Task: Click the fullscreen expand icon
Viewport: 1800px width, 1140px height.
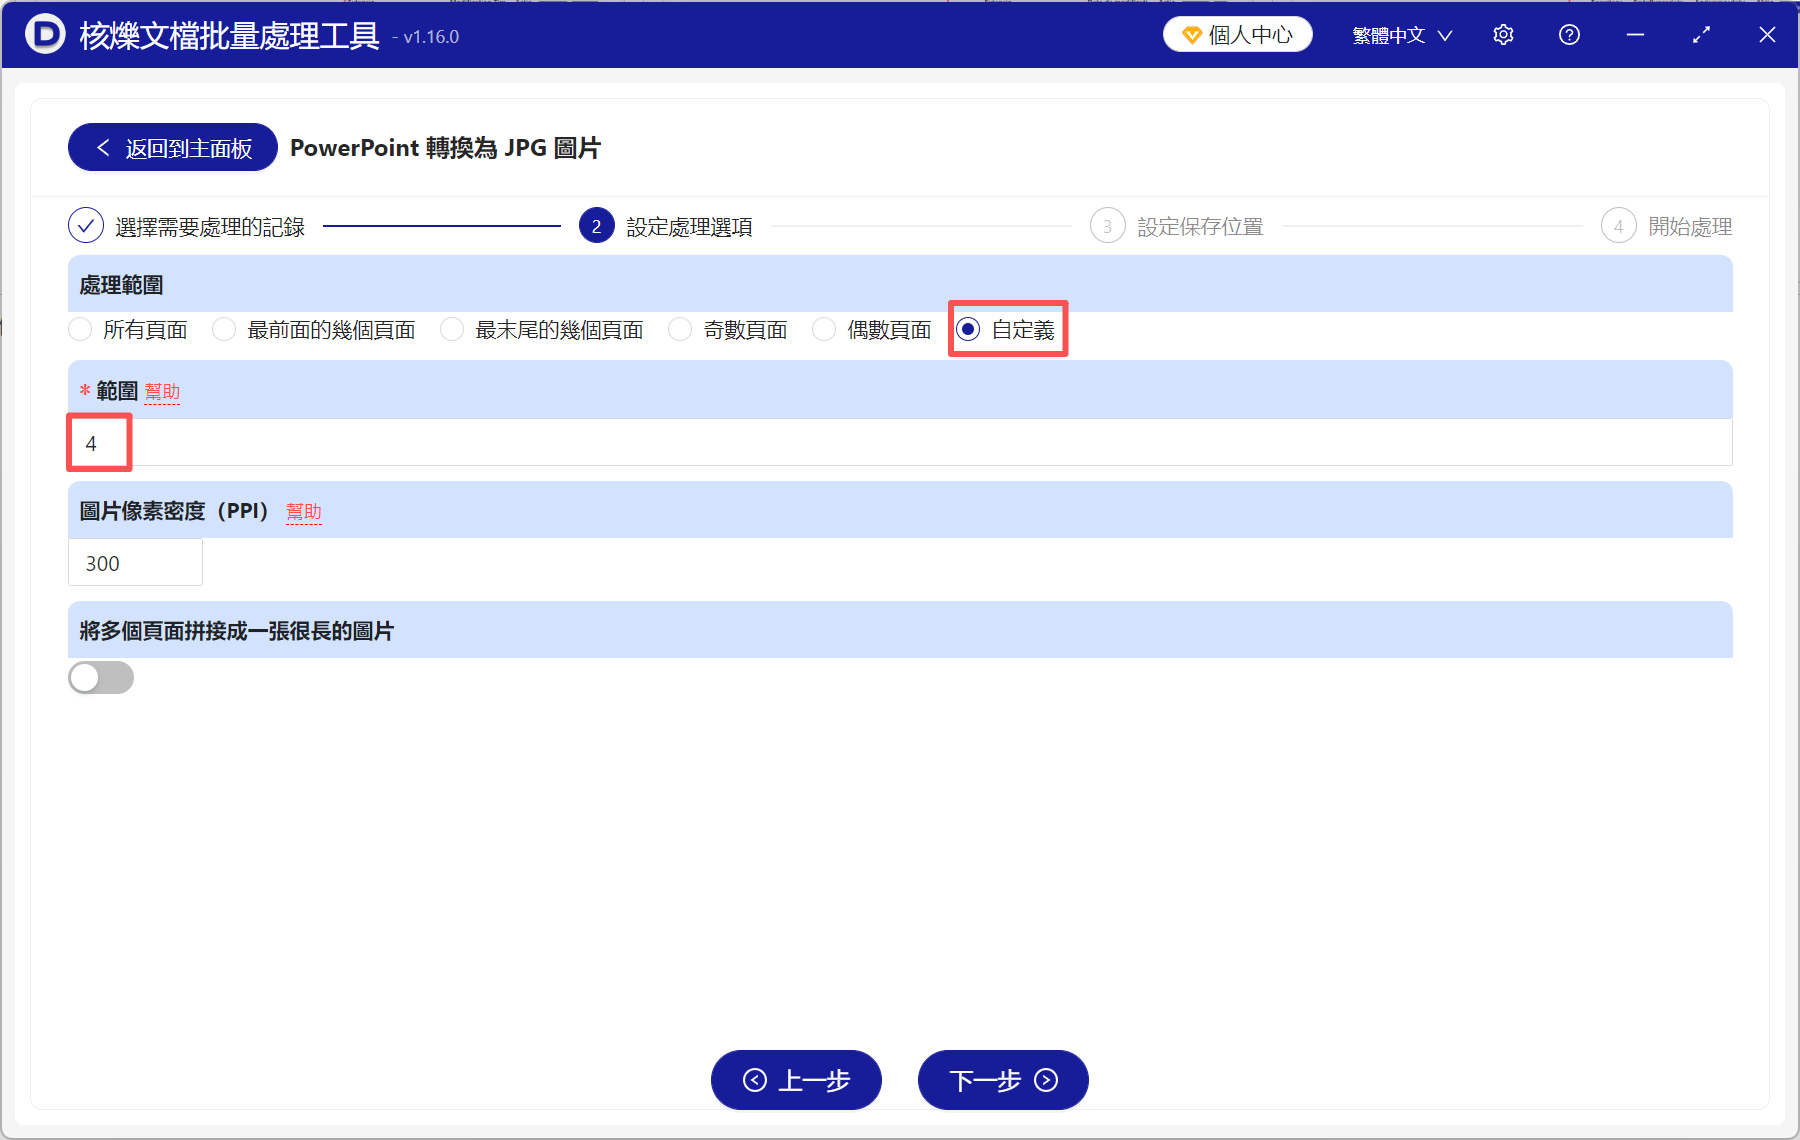Action: [x=1701, y=34]
